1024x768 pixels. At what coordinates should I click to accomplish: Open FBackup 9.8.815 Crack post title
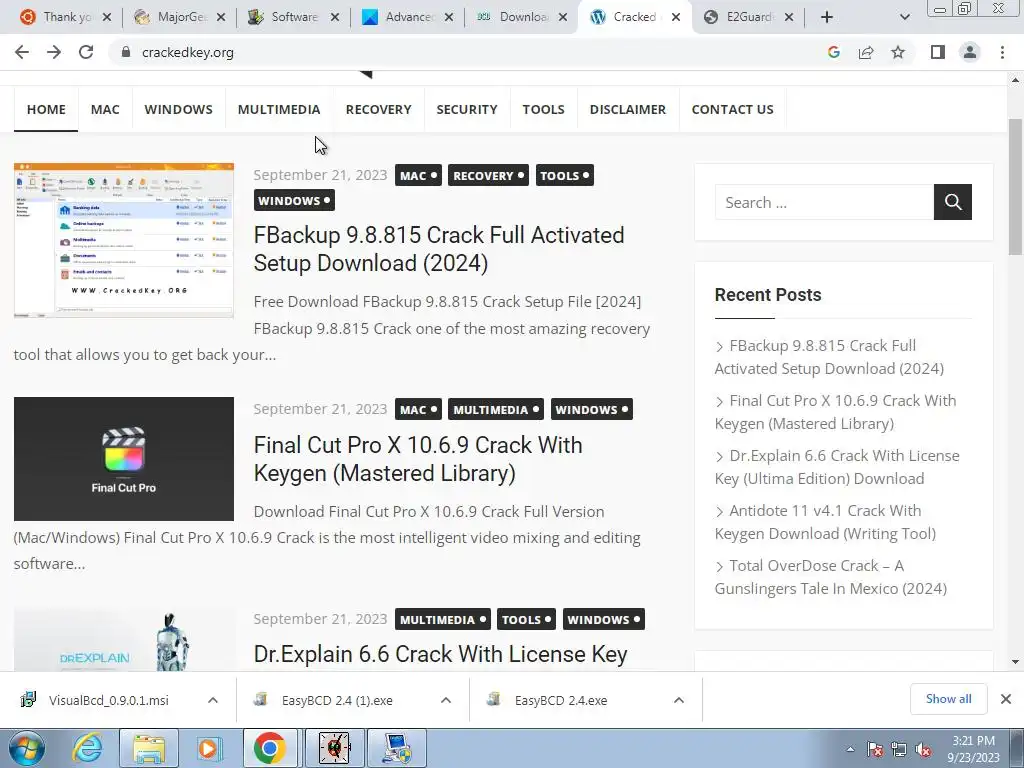(x=439, y=249)
